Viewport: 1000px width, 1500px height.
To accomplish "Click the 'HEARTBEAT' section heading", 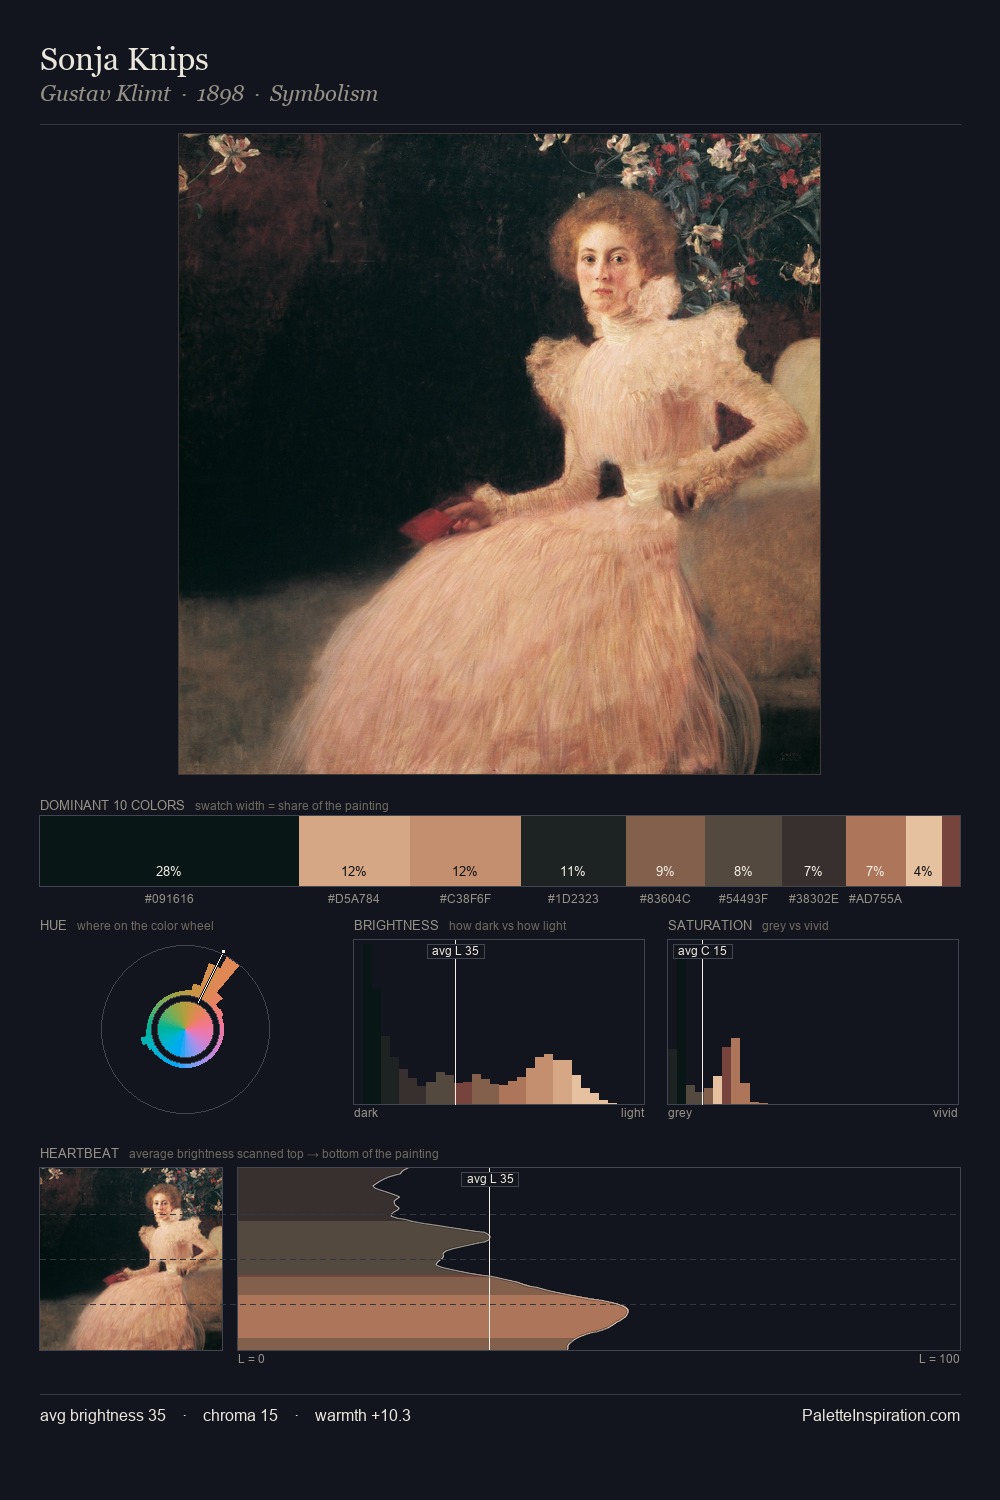I will pos(79,1153).
